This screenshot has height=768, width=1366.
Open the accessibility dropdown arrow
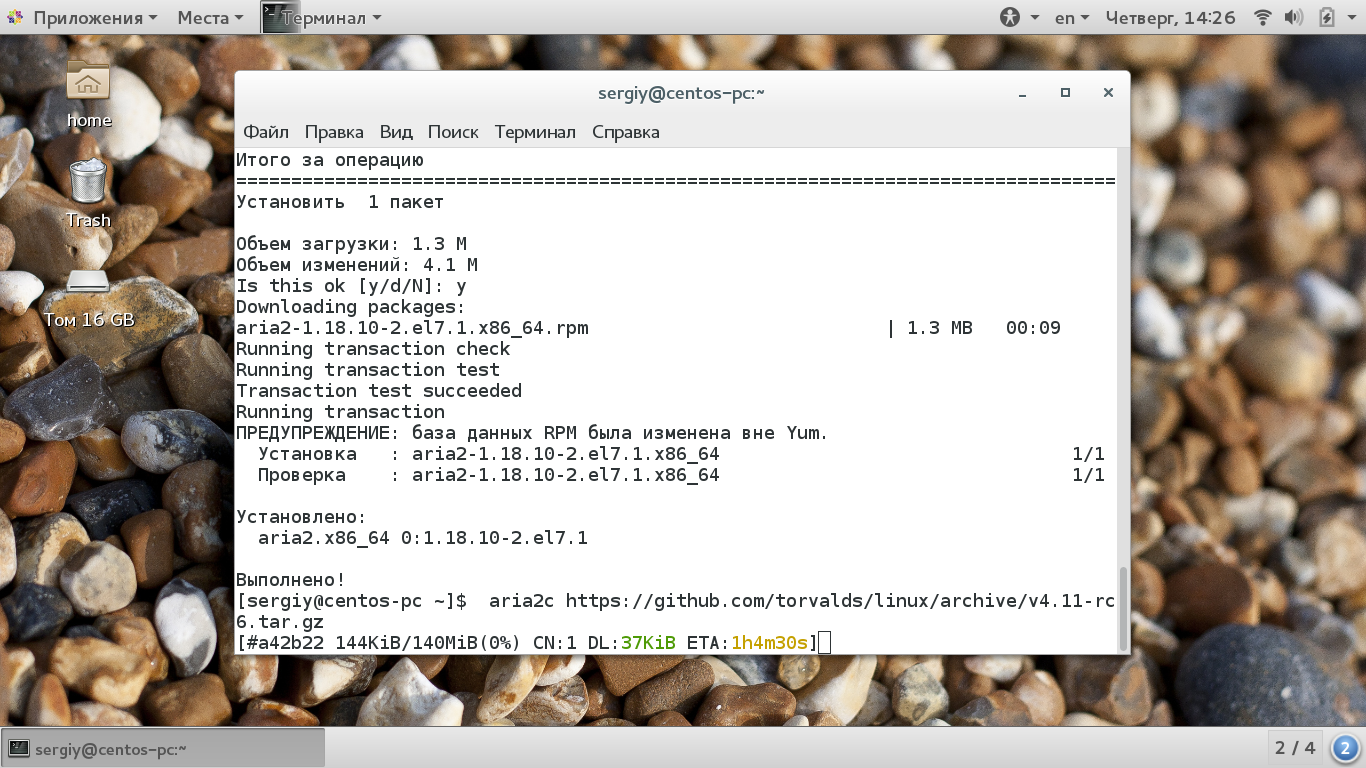point(1034,18)
